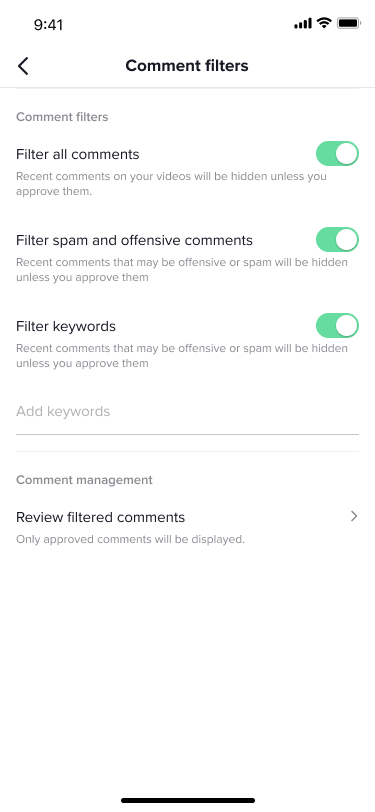Tap the battery indicator icon
Viewport: 375px width, 812px height.
[348, 23]
